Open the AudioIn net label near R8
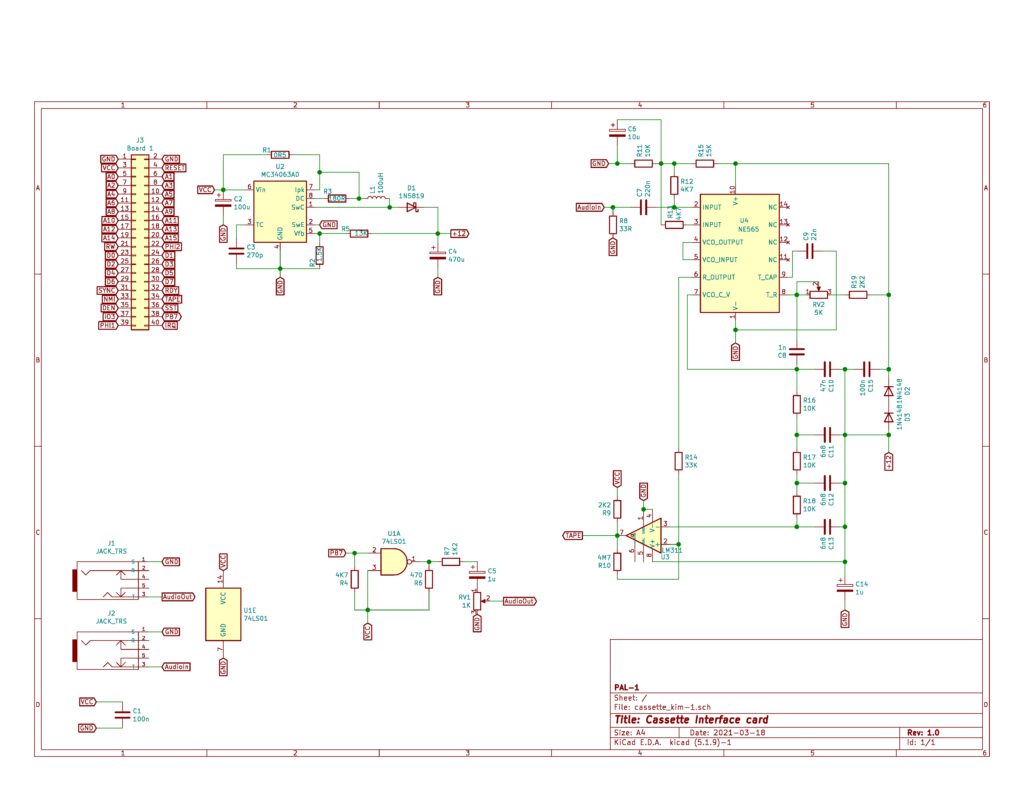This screenshot has height=791, width=1024. (x=590, y=205)
